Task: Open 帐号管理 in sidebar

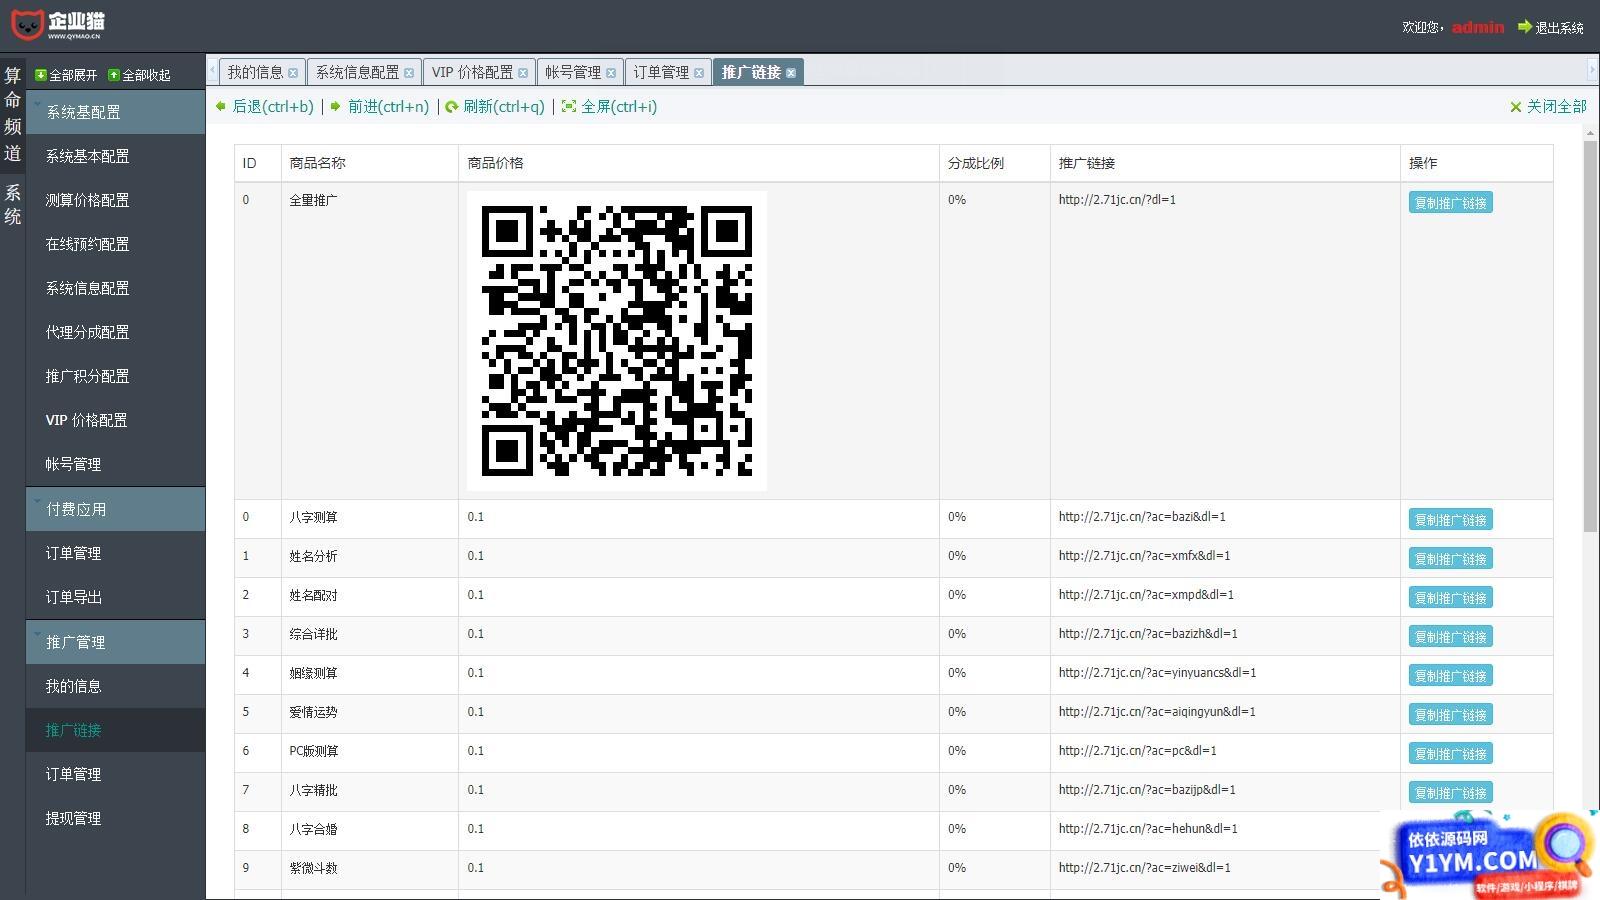Action: [115, 464]
